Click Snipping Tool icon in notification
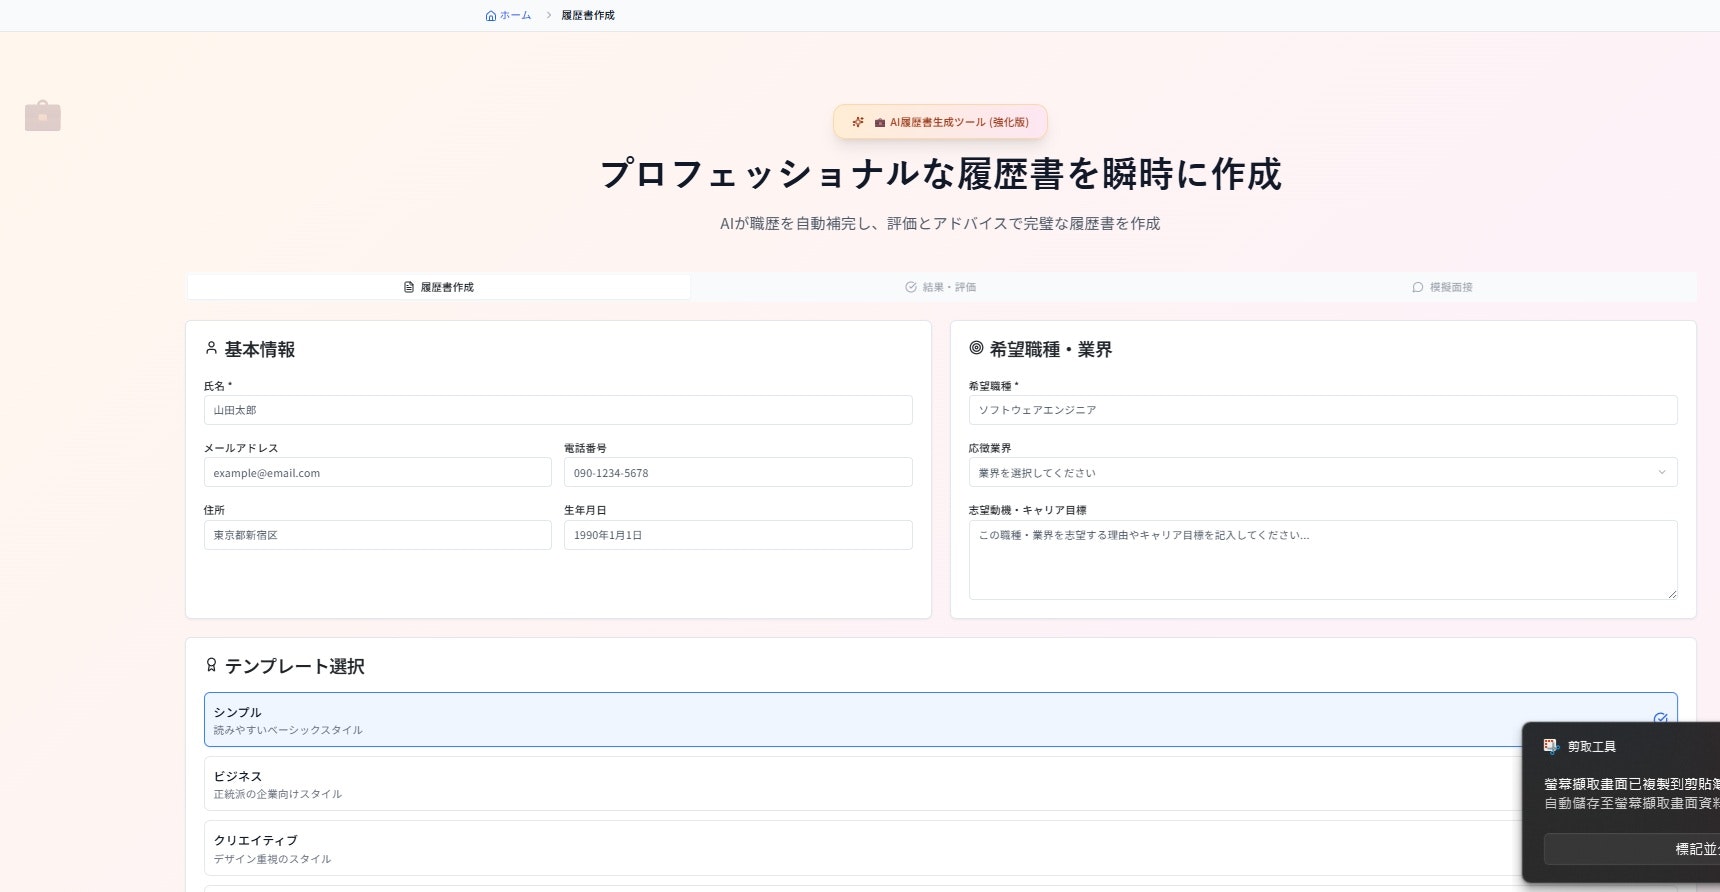The height and width of the screenshot is (892, 1720). click(x=1551, y=746)
